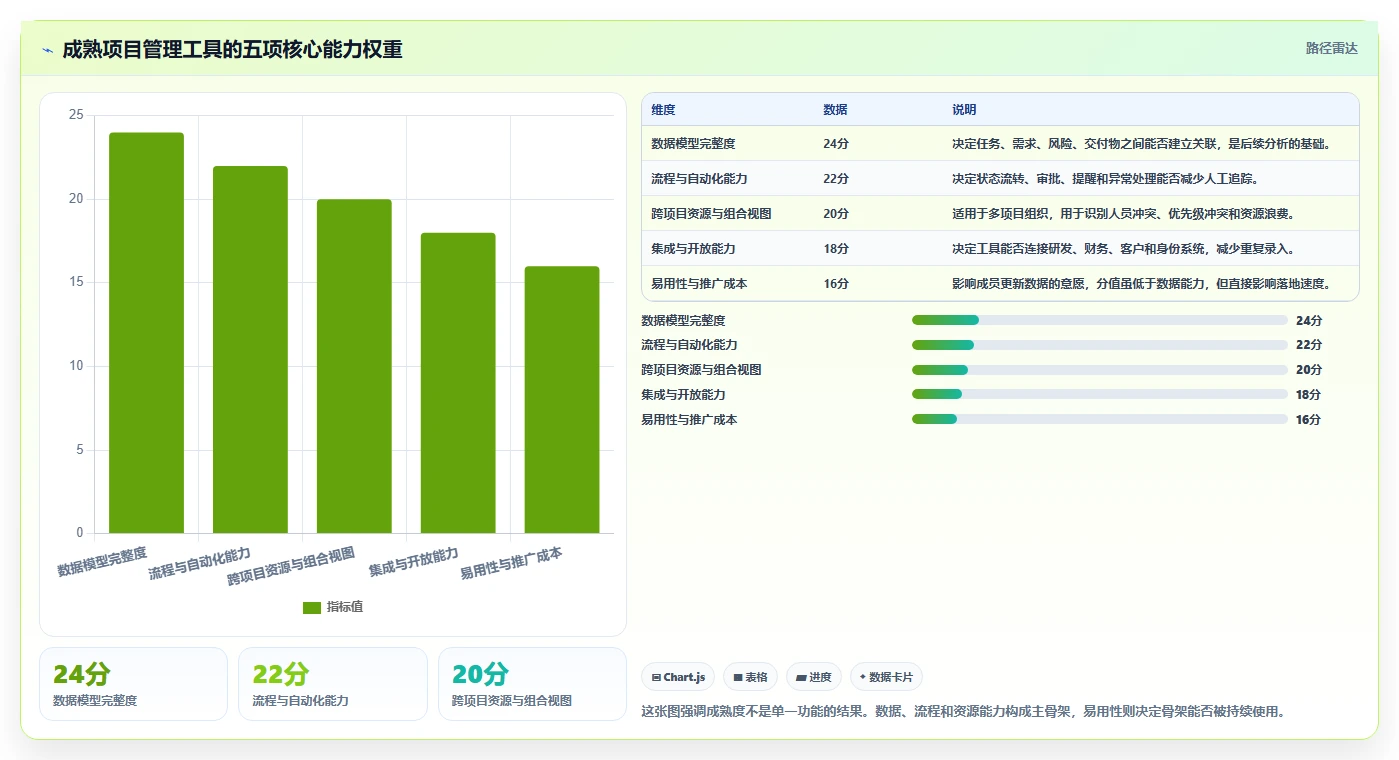Click the 24分 cell in the table
1399x760 pixels.
coord(836,144)
